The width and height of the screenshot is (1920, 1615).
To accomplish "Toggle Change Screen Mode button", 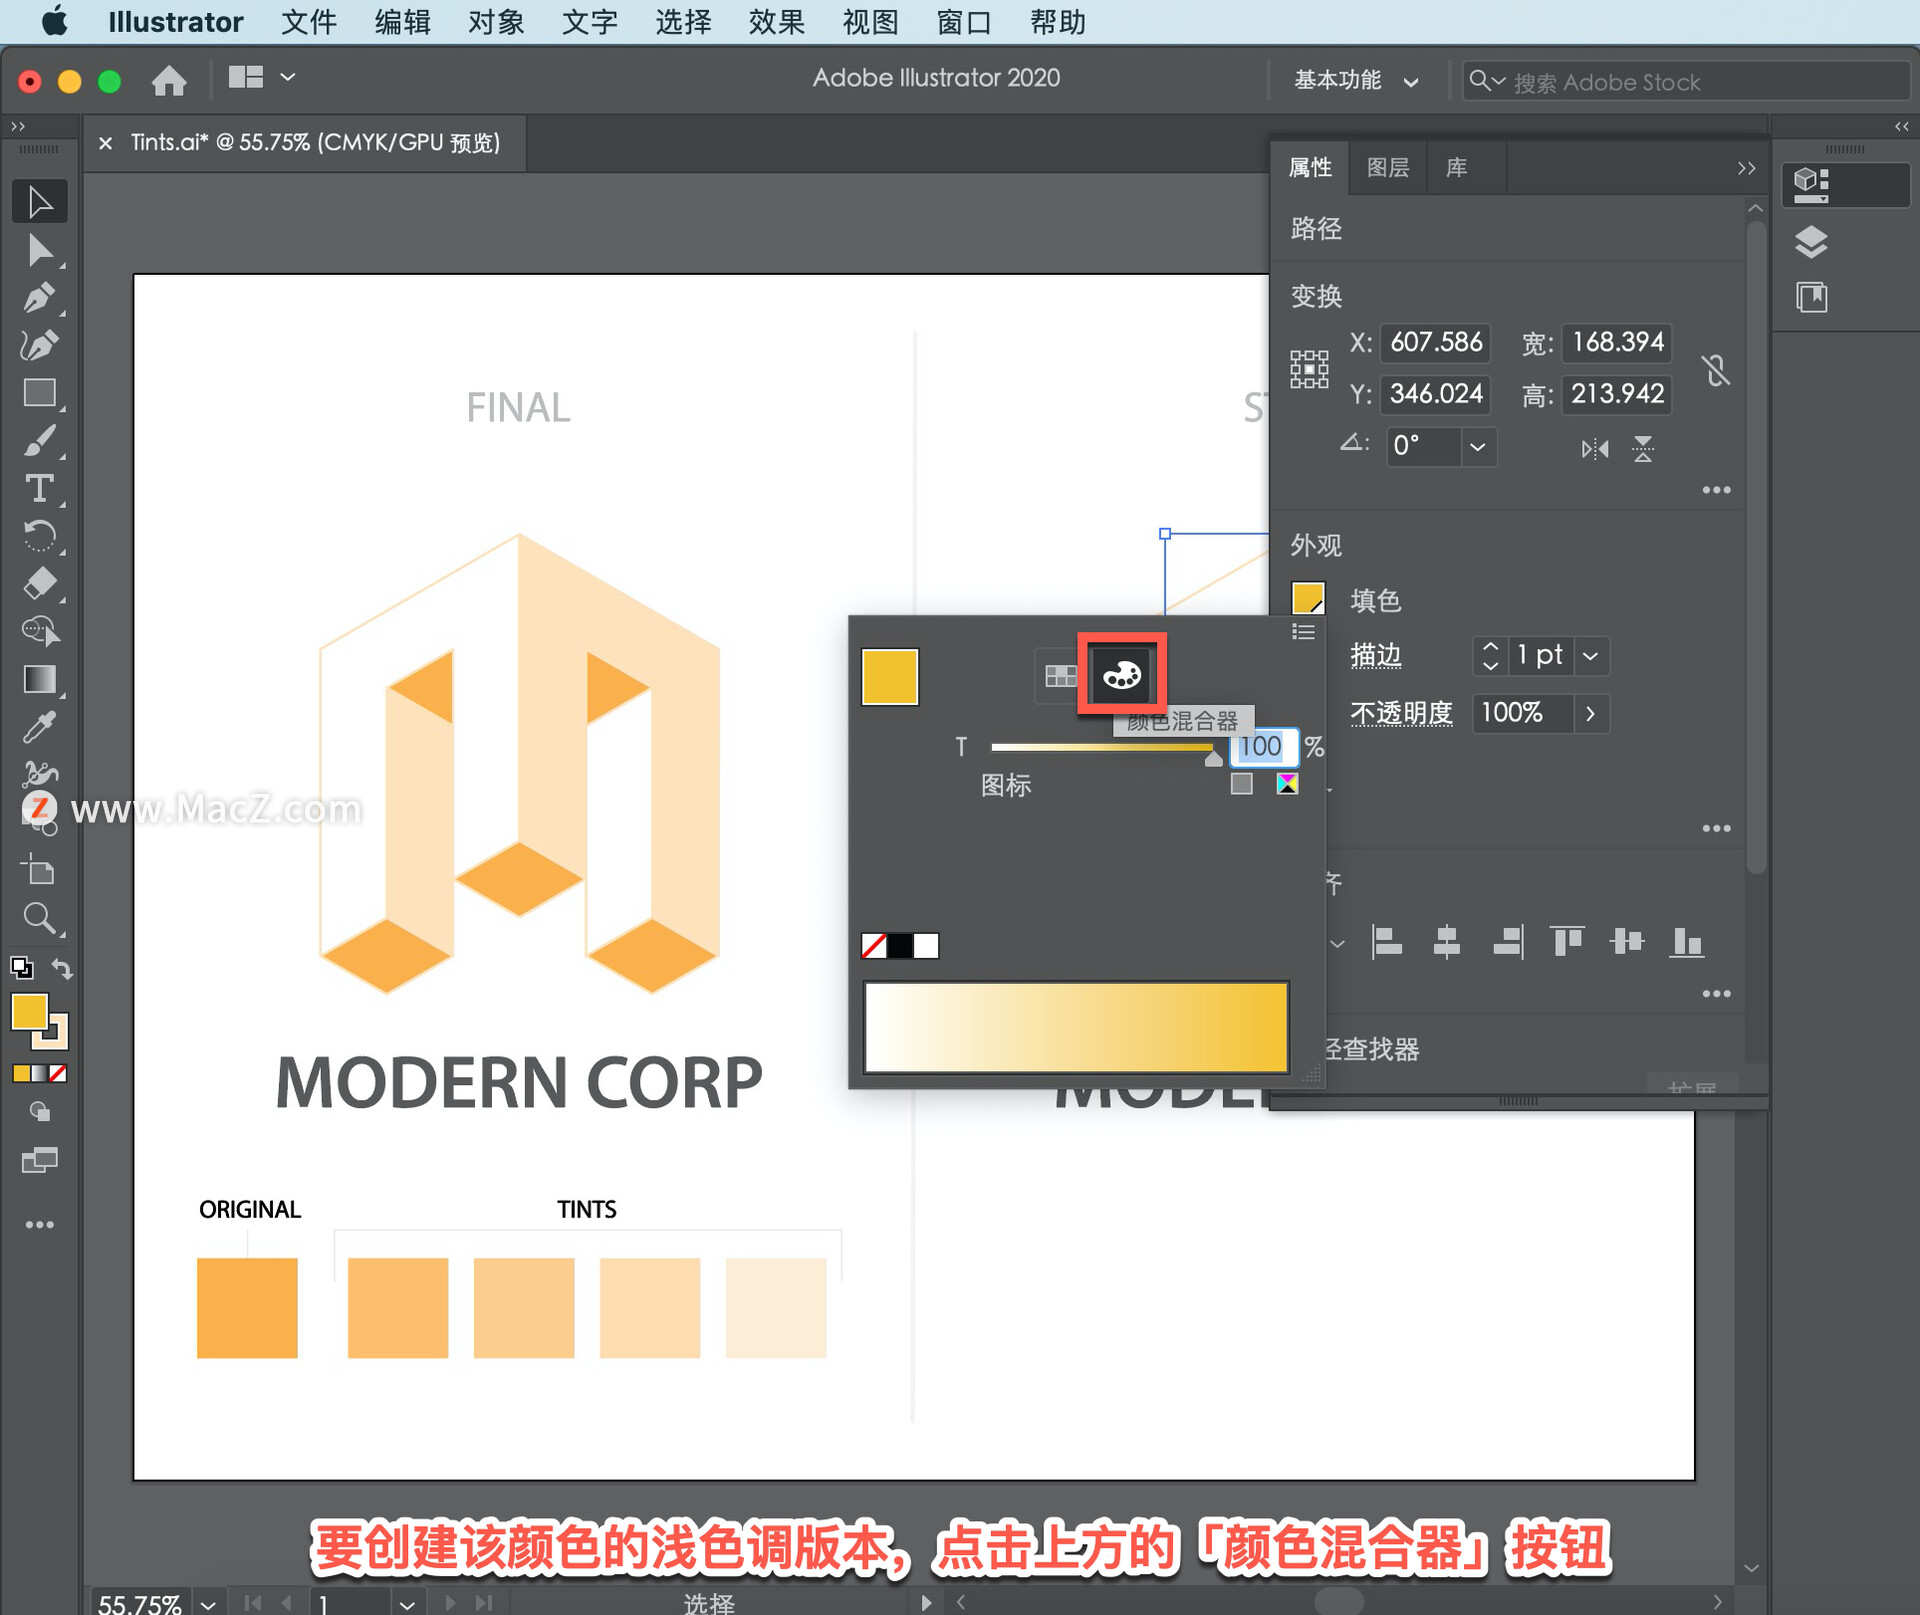I will [x=39, y=1160].
